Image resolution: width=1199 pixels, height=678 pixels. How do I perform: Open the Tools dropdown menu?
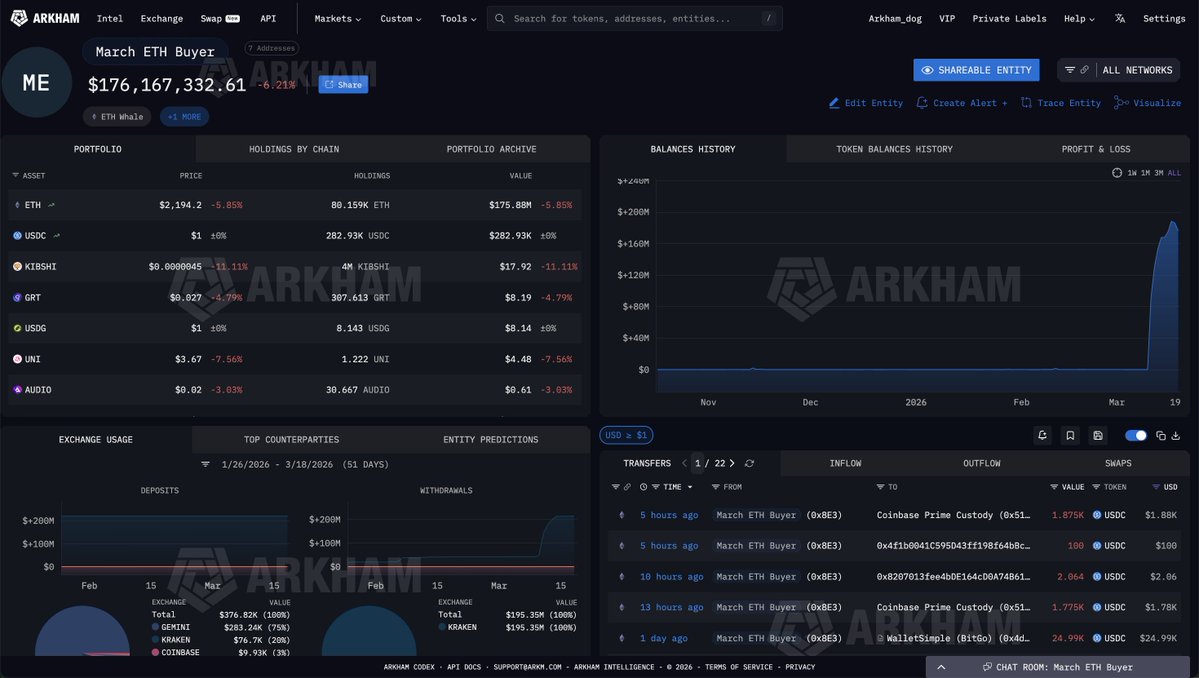tap(458, 18)
